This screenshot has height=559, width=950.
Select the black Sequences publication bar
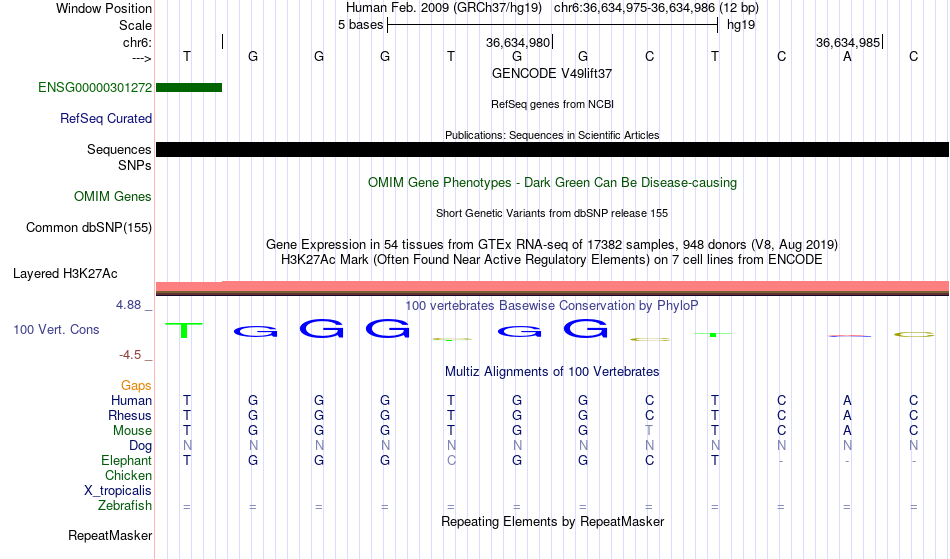552,150
